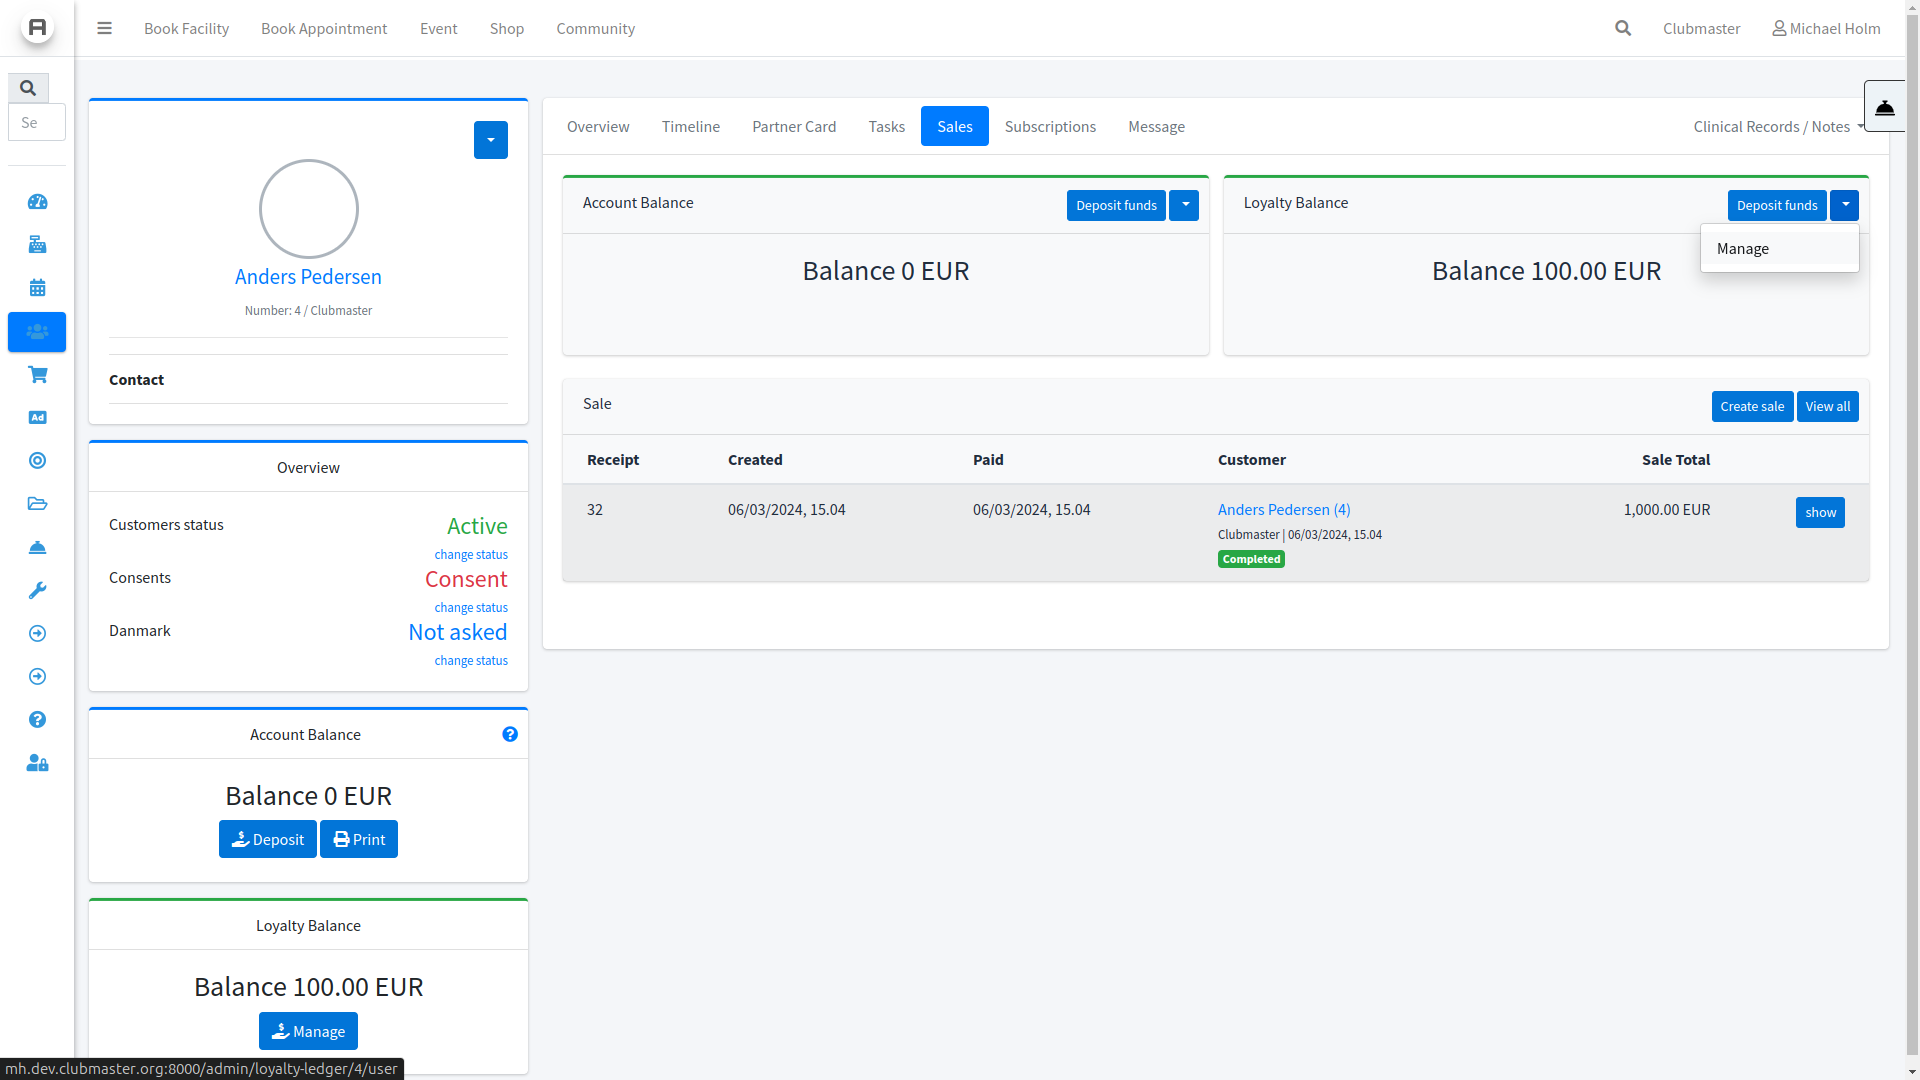Click the sidebar search input field

point(37,123)
